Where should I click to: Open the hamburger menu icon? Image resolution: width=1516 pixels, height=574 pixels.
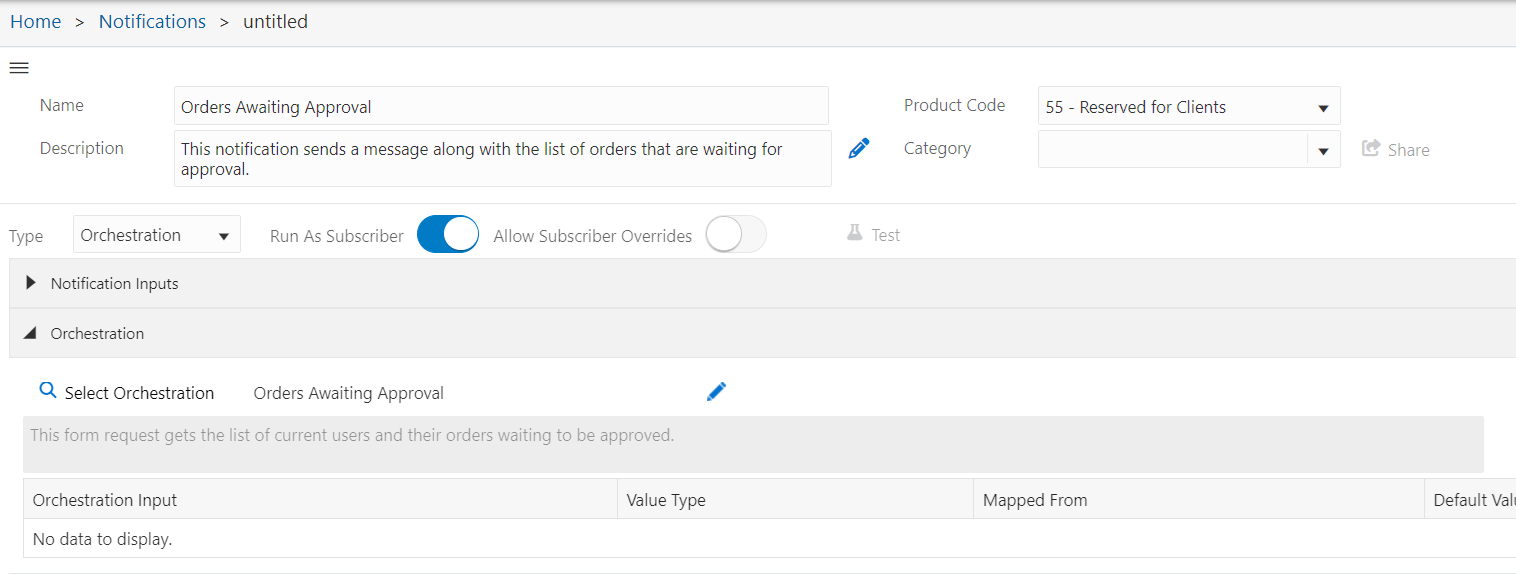pos(19,68)
